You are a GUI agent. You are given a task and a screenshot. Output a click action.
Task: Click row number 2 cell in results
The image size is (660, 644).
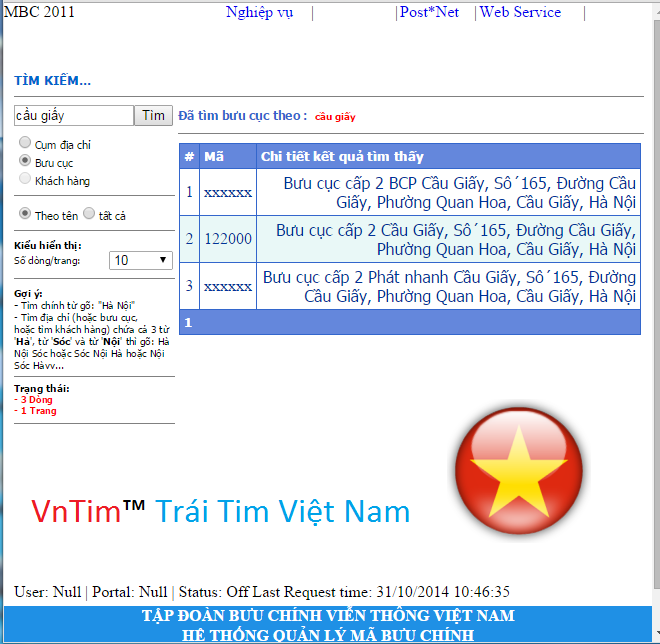[189, 239]
